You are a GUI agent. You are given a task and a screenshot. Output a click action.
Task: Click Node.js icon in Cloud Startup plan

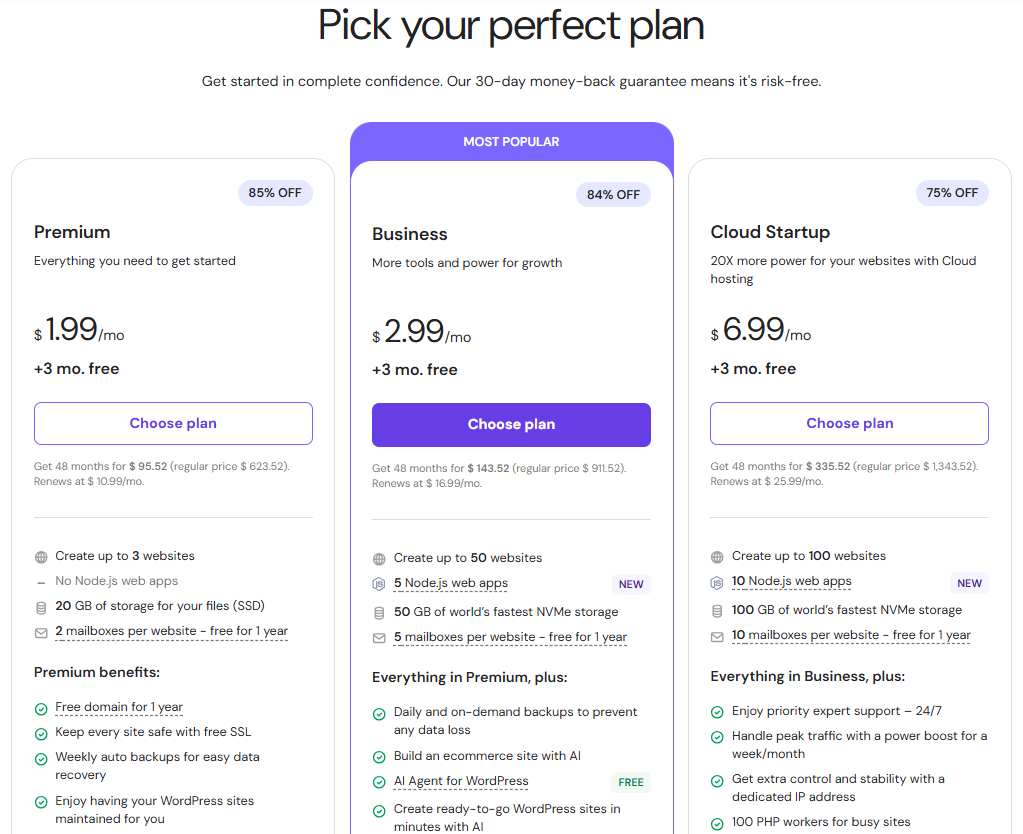[x=717, y=582]
